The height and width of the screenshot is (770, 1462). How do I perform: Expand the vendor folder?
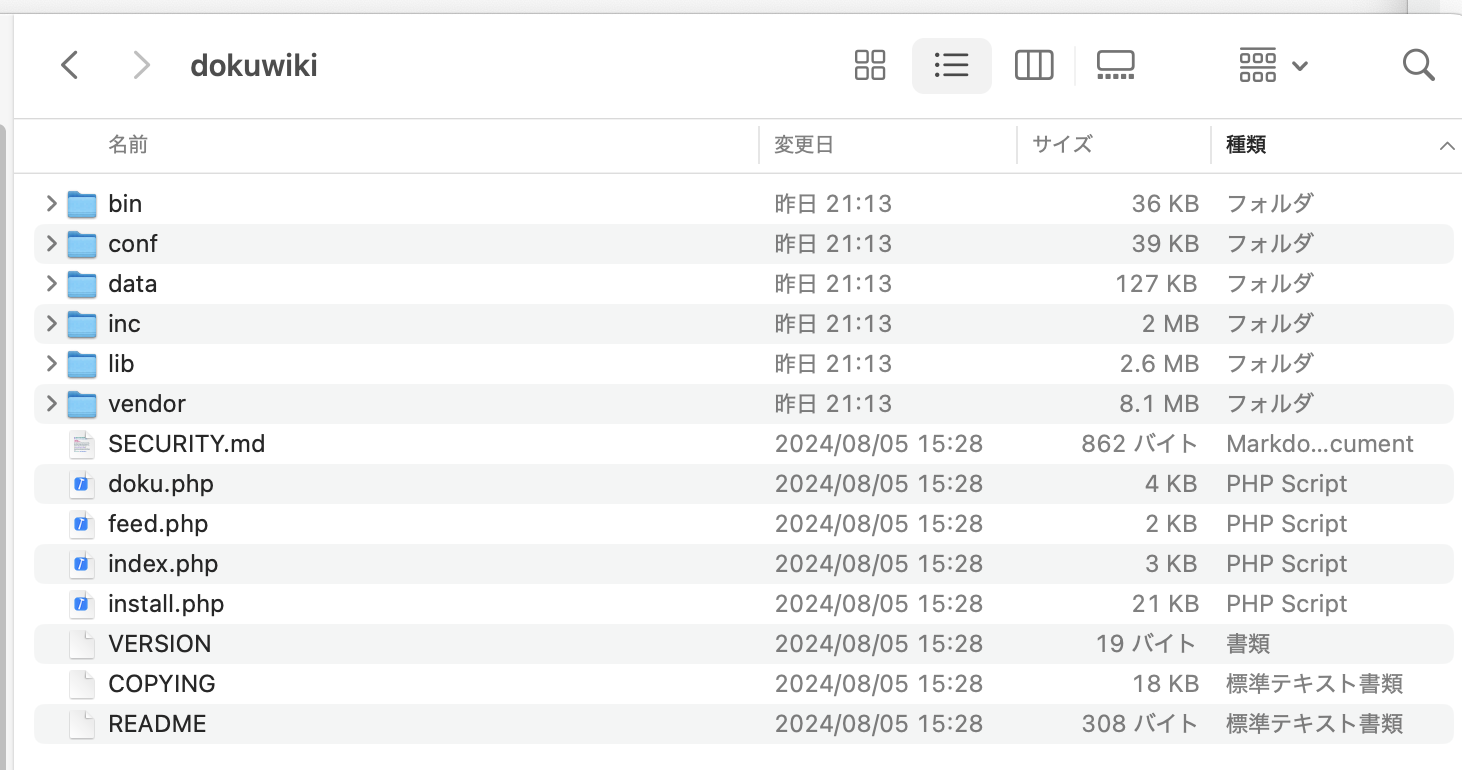coord(50,403)
